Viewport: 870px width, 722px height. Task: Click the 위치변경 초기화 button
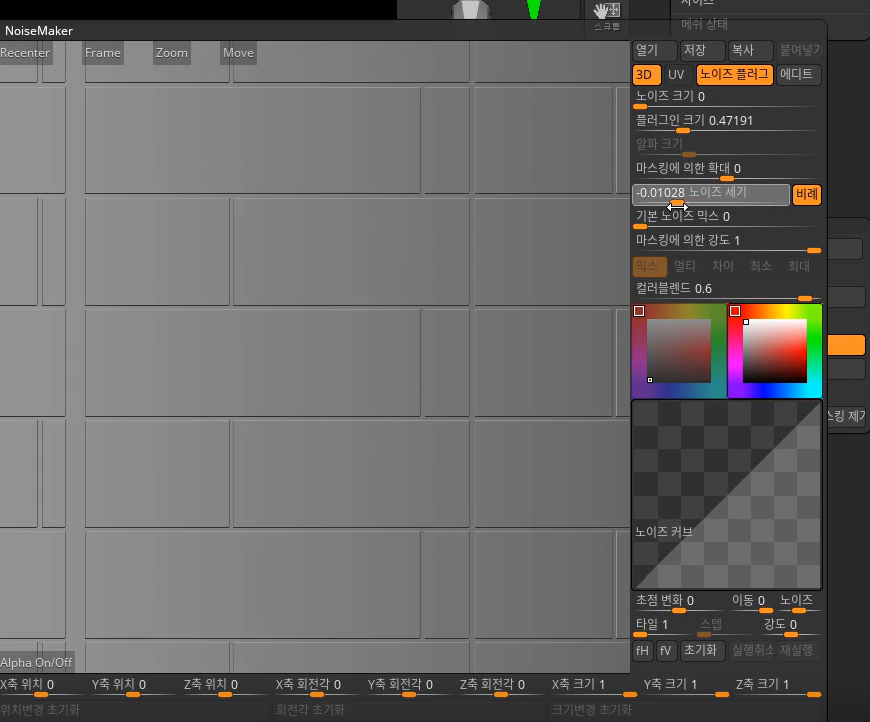[134, 710]
